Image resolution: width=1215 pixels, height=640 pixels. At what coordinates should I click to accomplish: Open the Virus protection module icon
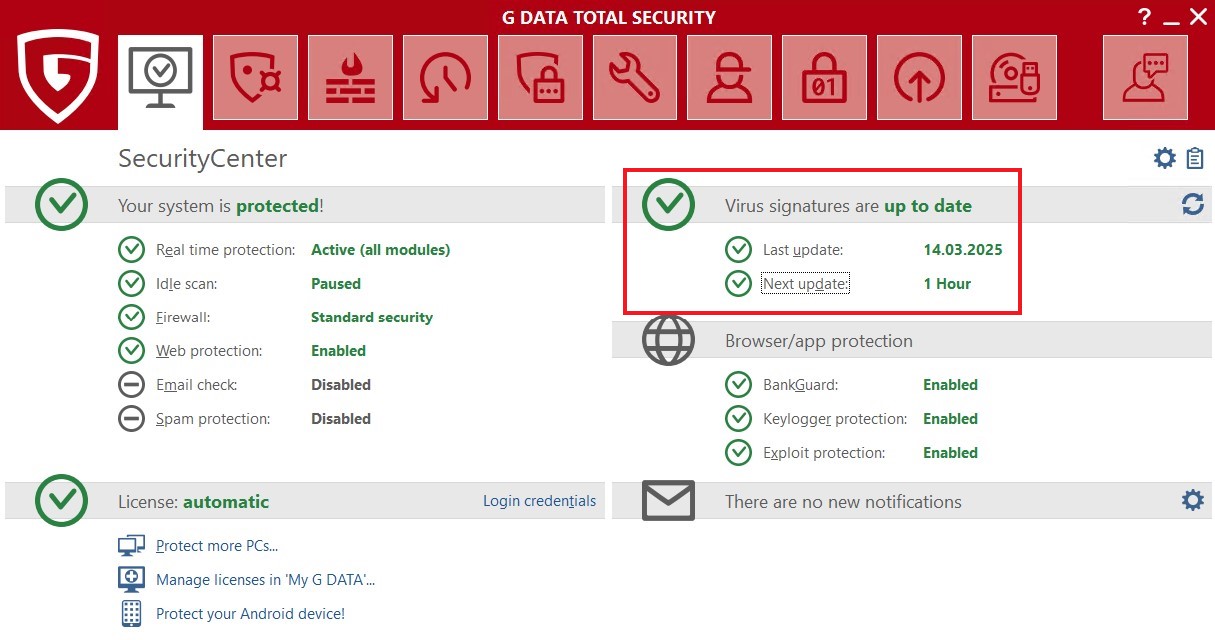[x=255, y=78]
